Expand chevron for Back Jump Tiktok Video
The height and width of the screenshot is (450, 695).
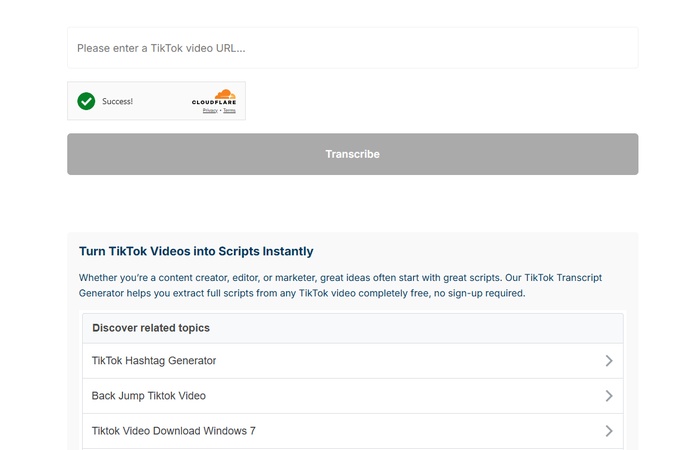coord(609,395)
